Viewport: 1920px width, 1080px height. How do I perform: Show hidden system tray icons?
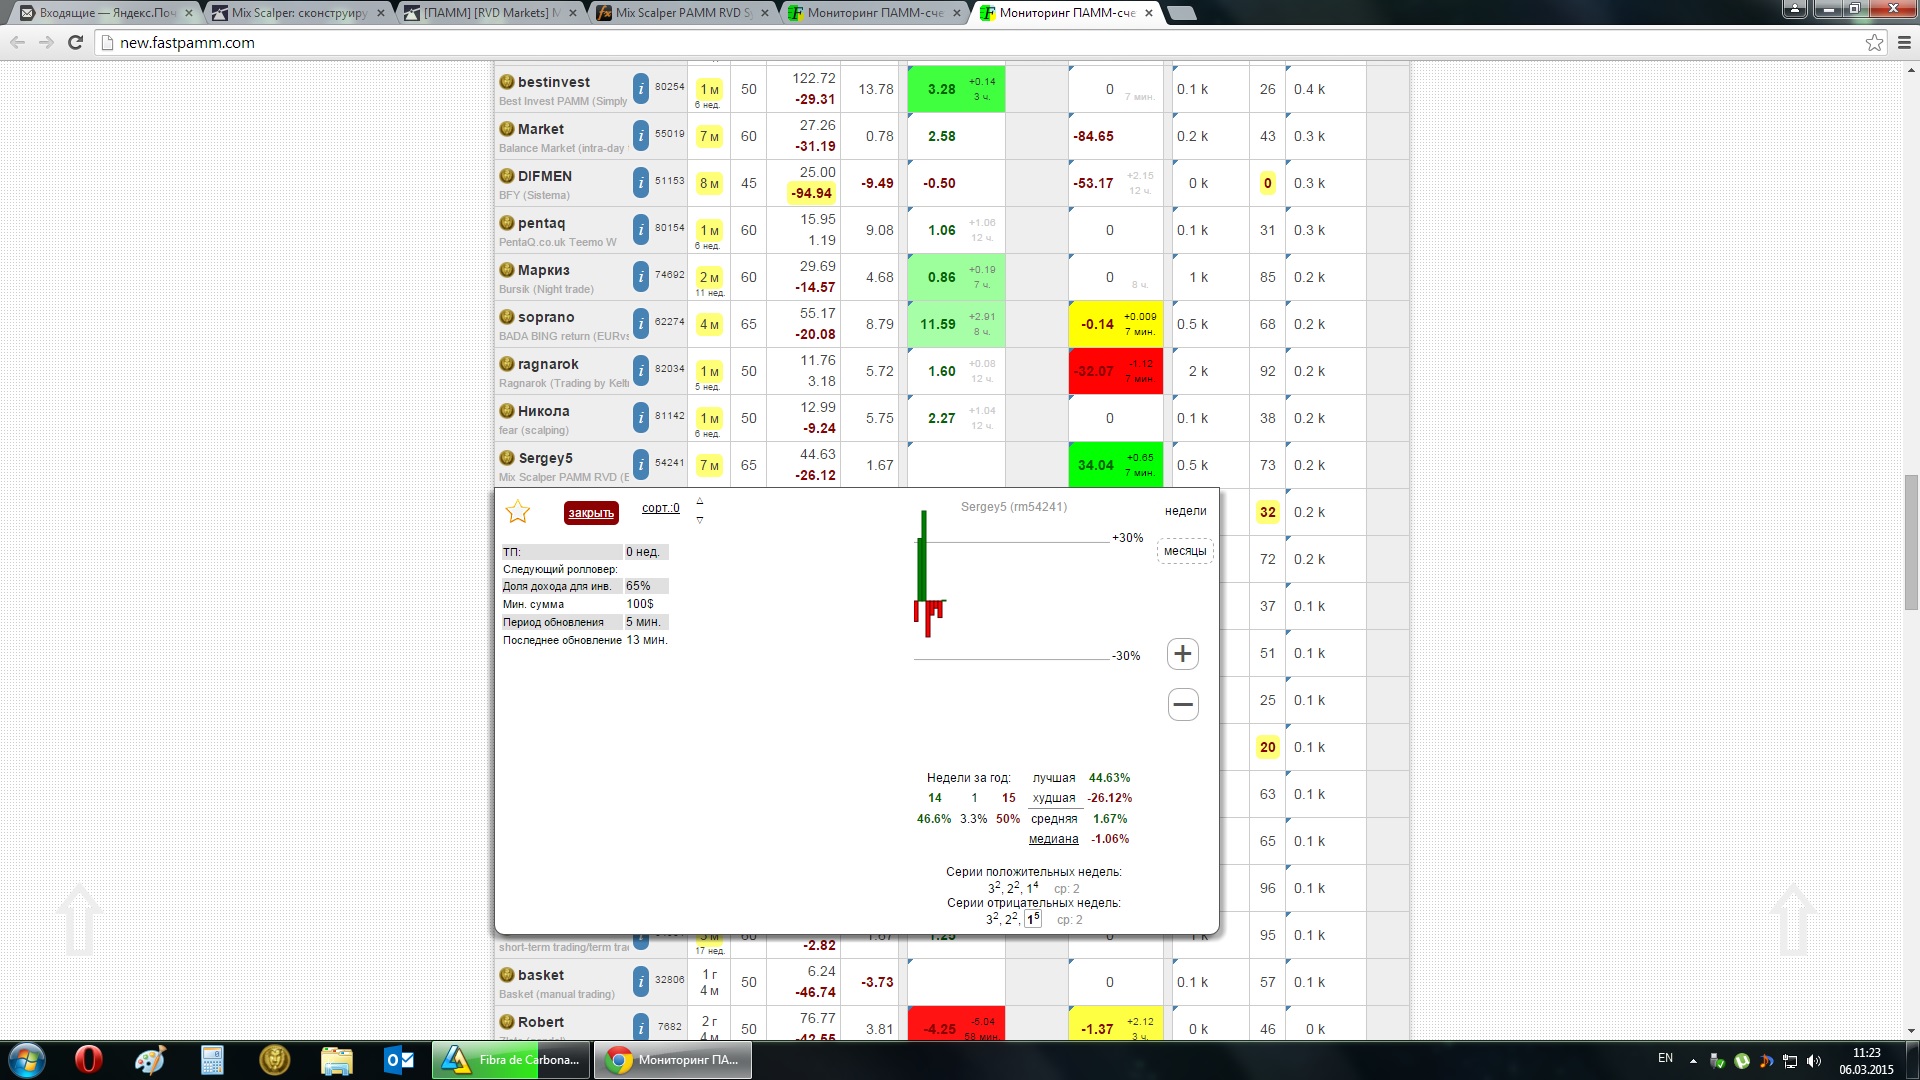point(1693,1061)
